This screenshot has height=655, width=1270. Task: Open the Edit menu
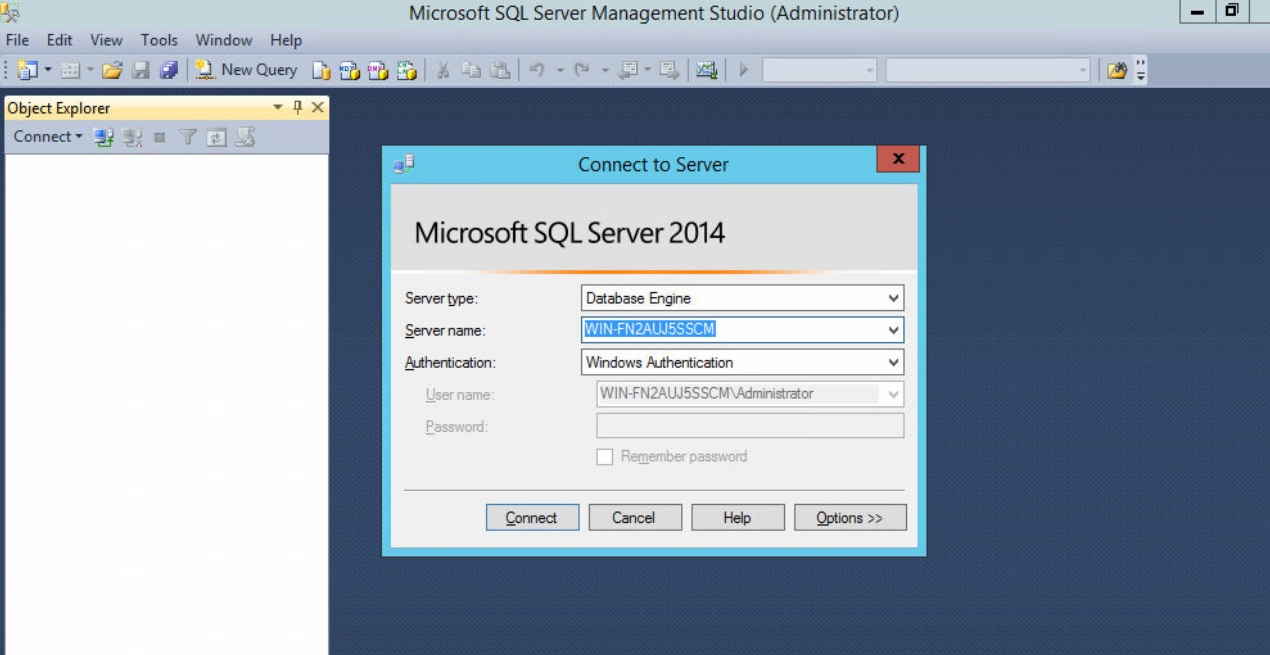[60, 40]
